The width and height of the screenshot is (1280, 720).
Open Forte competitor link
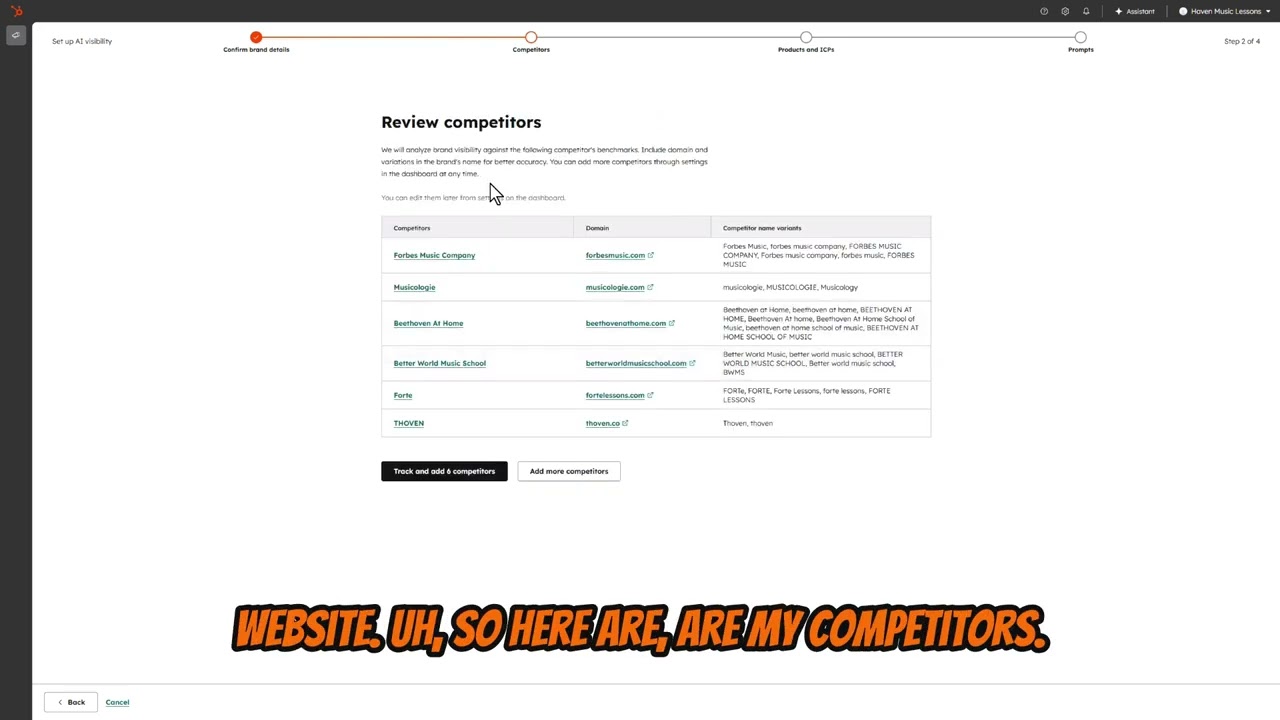[403, 395]
